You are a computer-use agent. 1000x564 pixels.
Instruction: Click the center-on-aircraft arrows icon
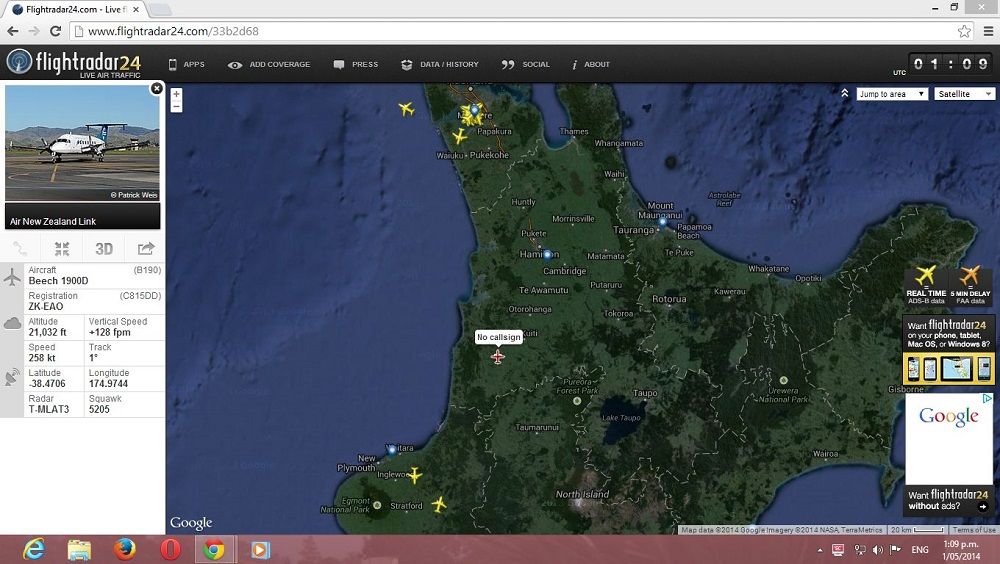coord(62,249)
